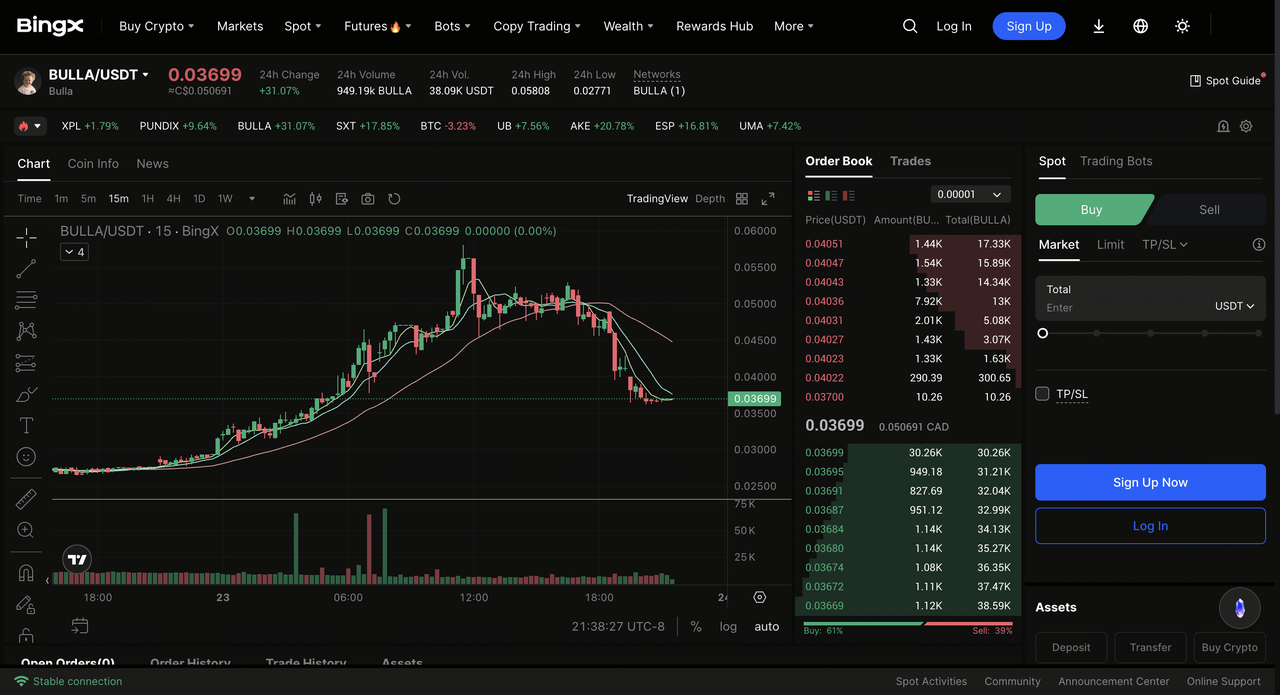
Task: Open the Coin Info tab
Action: click(93, 164)
